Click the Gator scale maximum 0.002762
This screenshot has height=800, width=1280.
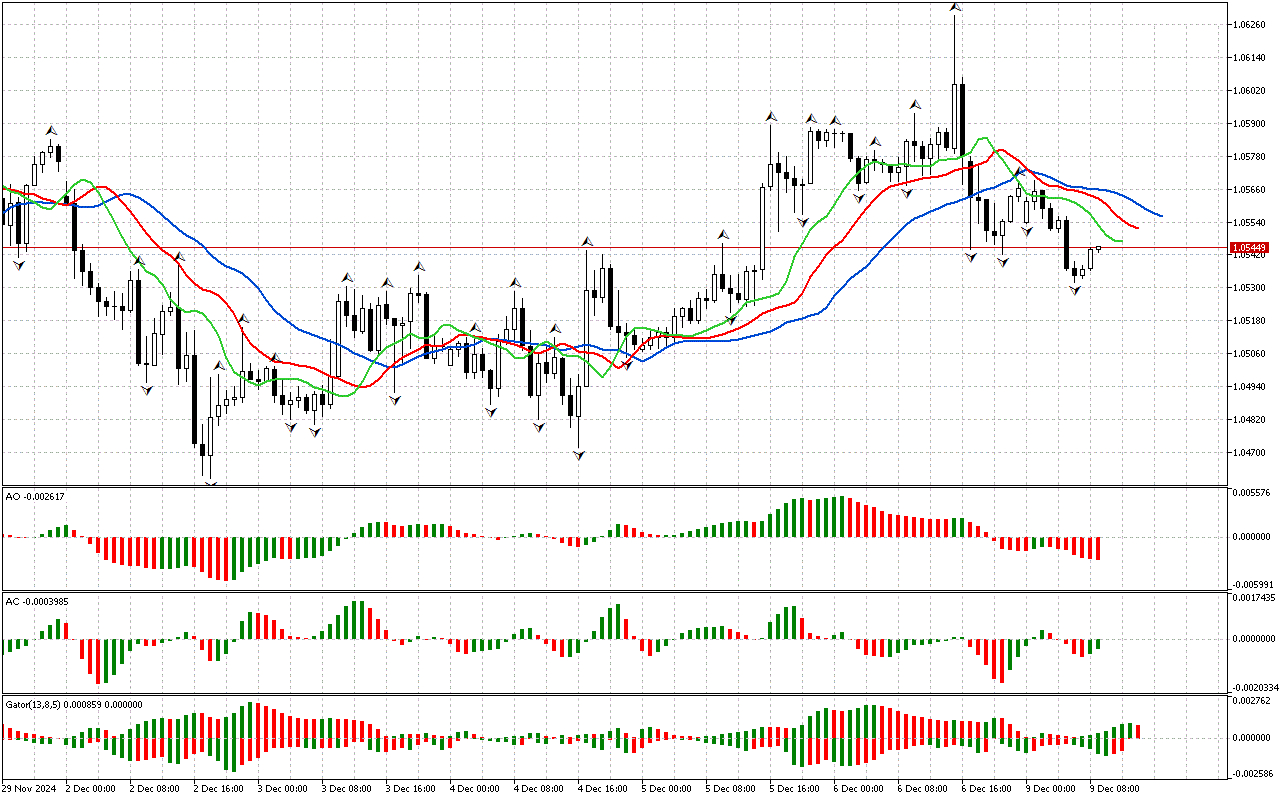coord(1251,701)
